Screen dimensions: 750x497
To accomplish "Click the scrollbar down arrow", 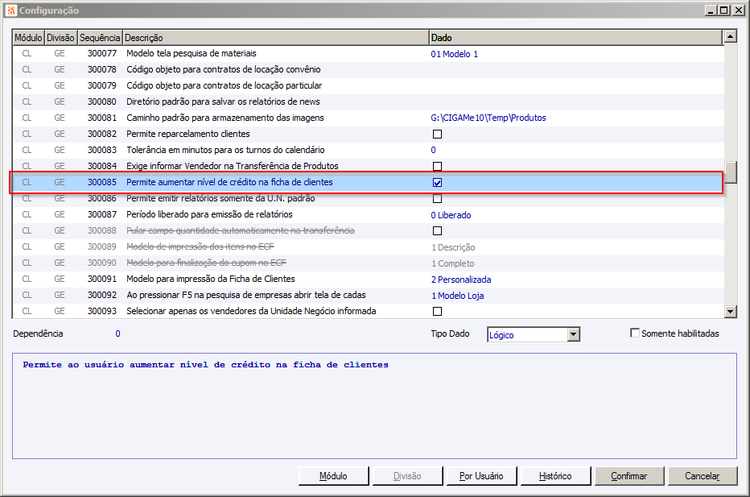I will (730, 311).
